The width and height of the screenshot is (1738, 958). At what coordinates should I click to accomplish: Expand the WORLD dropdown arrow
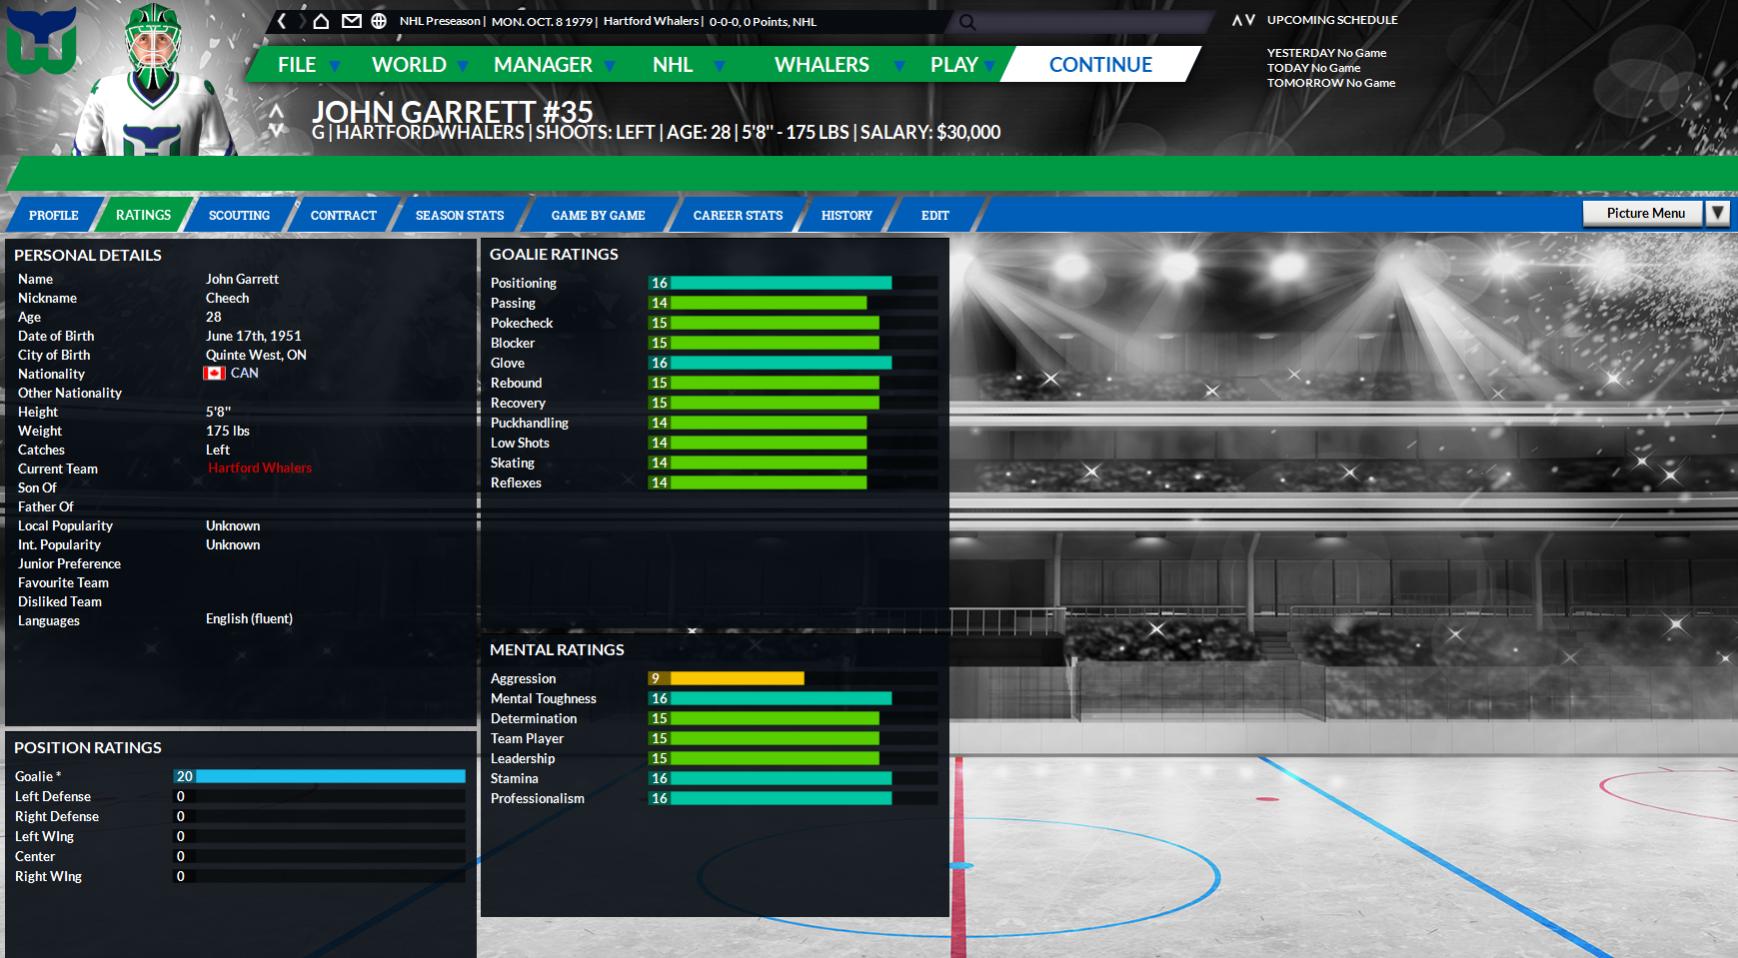point(463,66)
